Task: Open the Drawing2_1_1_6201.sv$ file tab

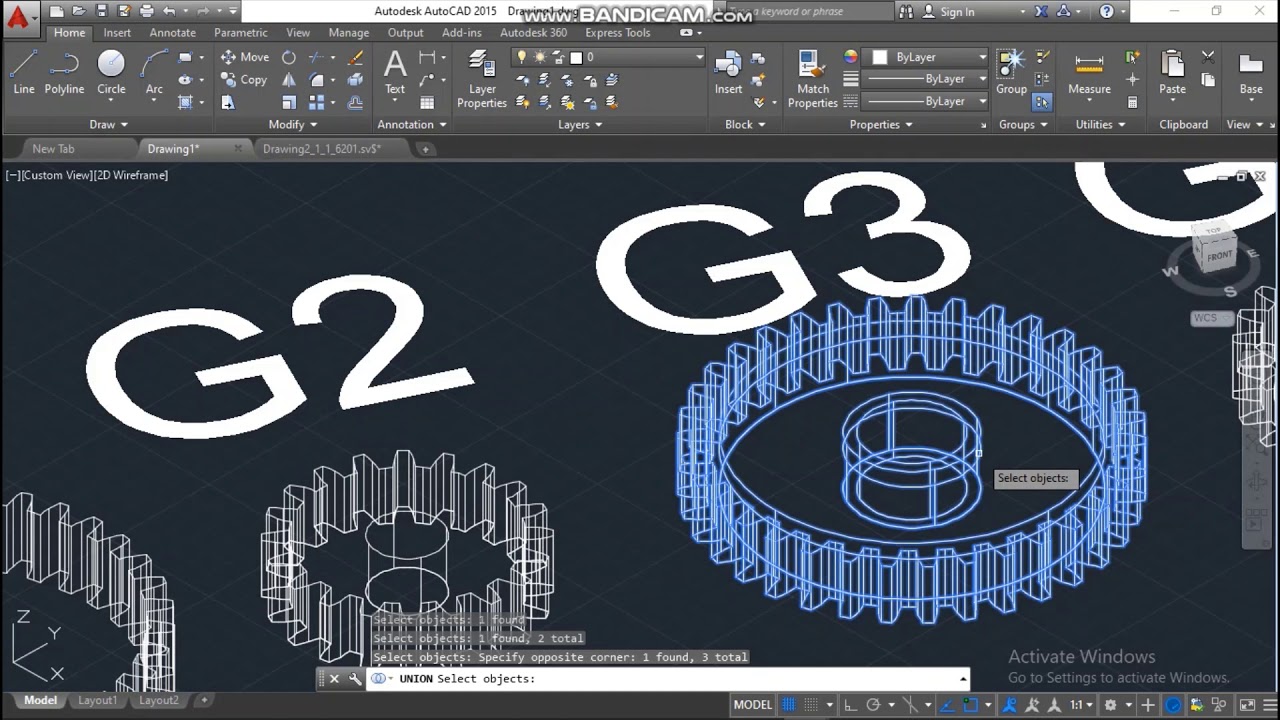Action: click(x=321, y=149)
